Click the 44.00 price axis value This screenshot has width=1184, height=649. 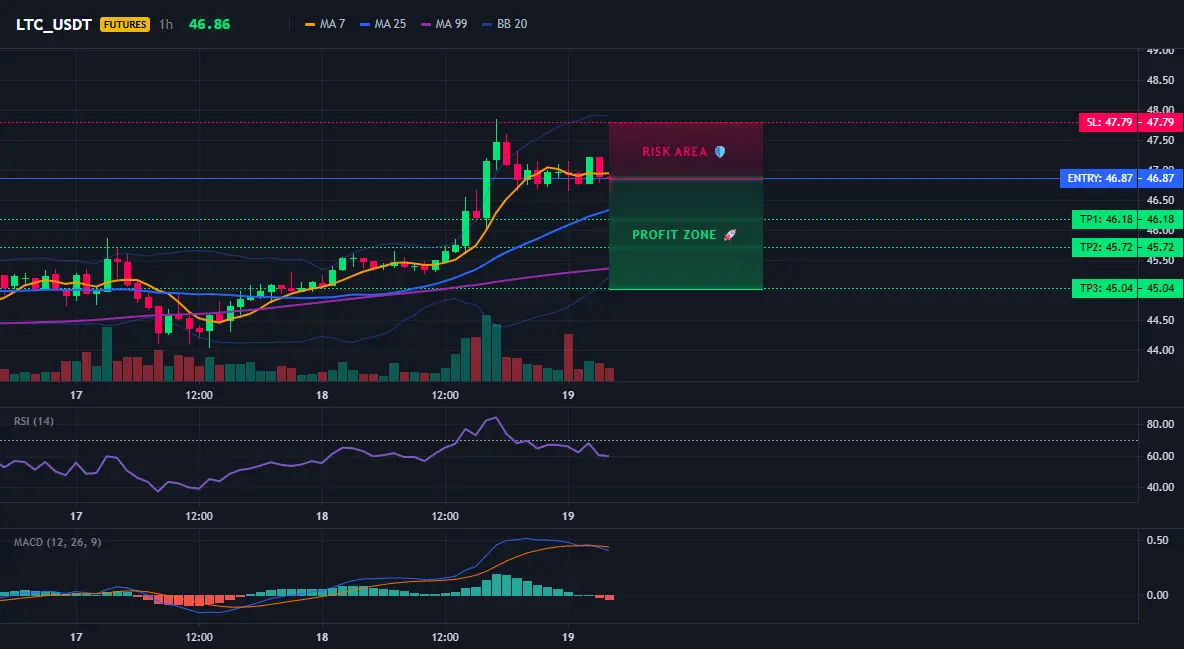(1160, 351)
